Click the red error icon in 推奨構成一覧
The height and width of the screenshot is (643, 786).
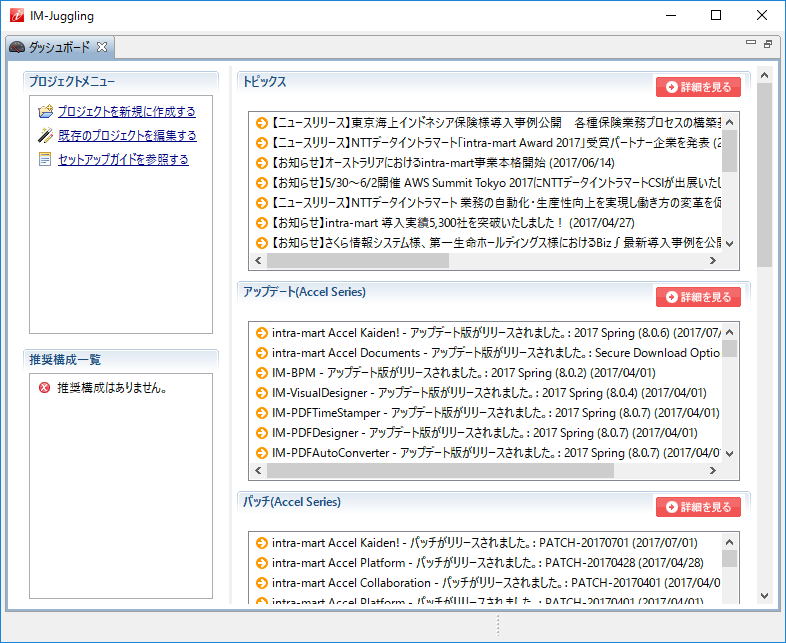tap(45, 387)
